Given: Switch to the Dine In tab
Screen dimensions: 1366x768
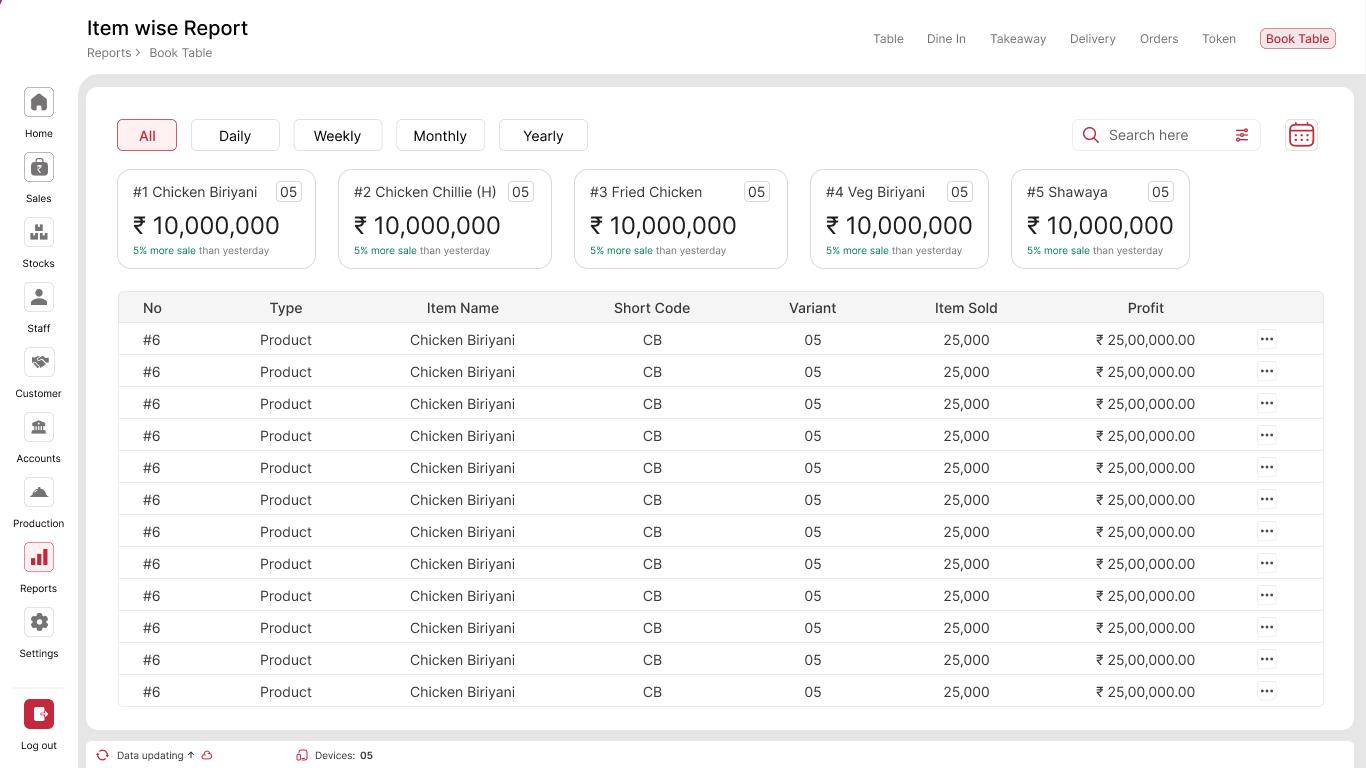Looking at the screenshot, I should click(x=946, y=39).
